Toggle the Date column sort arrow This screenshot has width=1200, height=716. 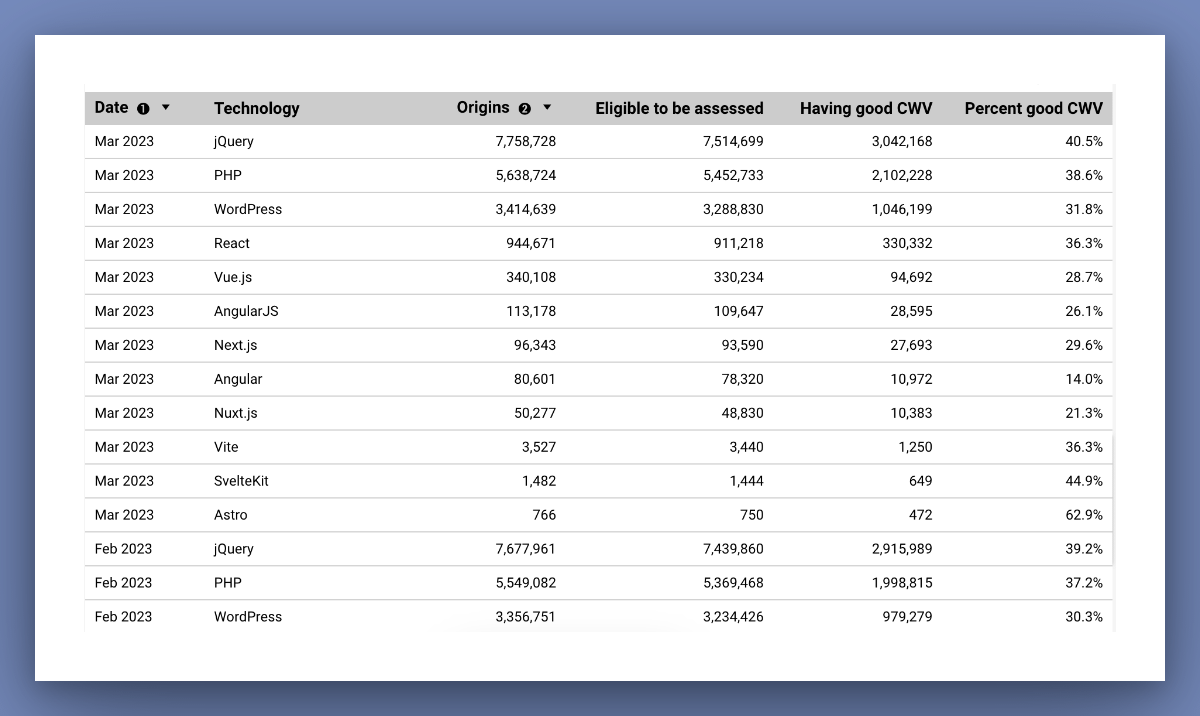[x=166, y=107]
